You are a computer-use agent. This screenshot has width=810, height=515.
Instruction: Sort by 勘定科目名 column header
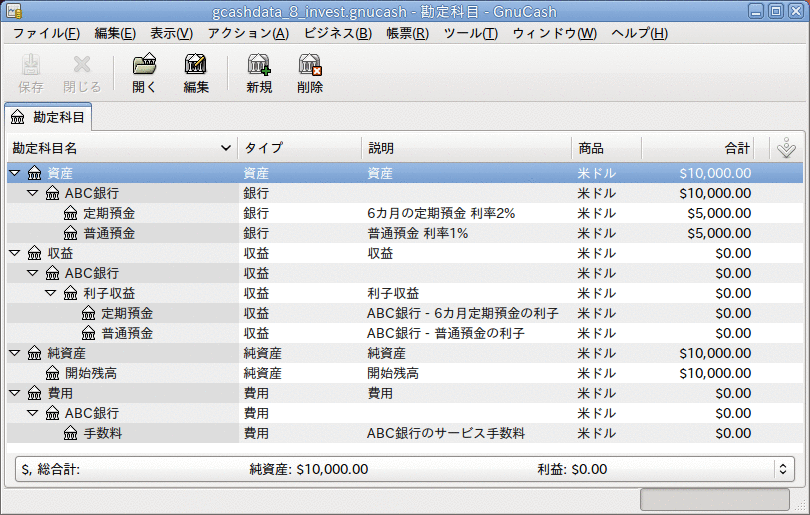[122, 148]
